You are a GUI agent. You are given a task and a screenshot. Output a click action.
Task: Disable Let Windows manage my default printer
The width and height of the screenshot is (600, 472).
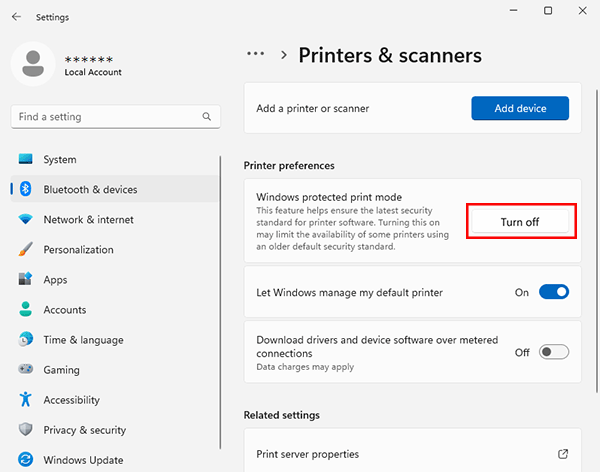tap(553, 292)
